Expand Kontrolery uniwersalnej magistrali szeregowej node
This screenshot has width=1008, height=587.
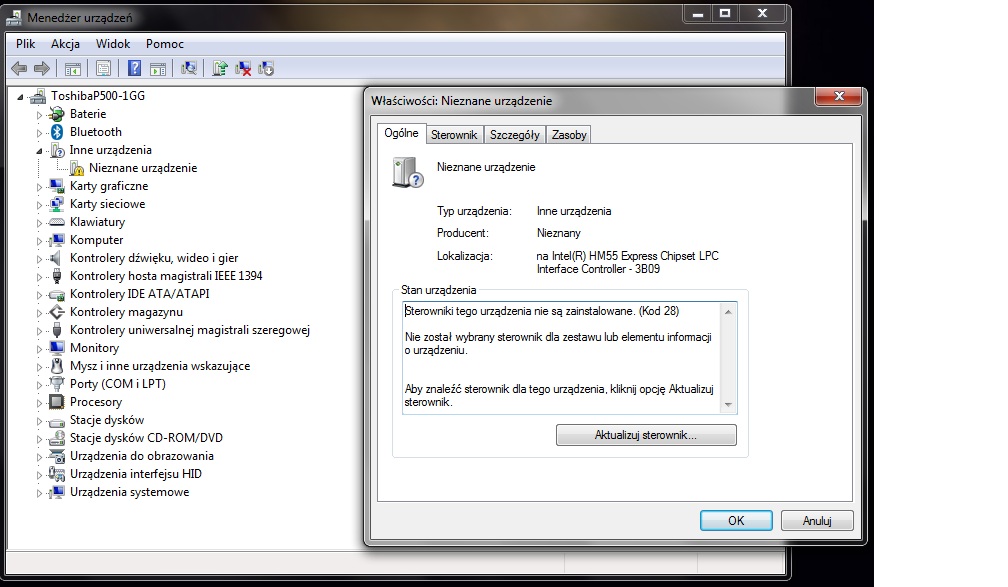pyautogui.click(x=40, y=330)
